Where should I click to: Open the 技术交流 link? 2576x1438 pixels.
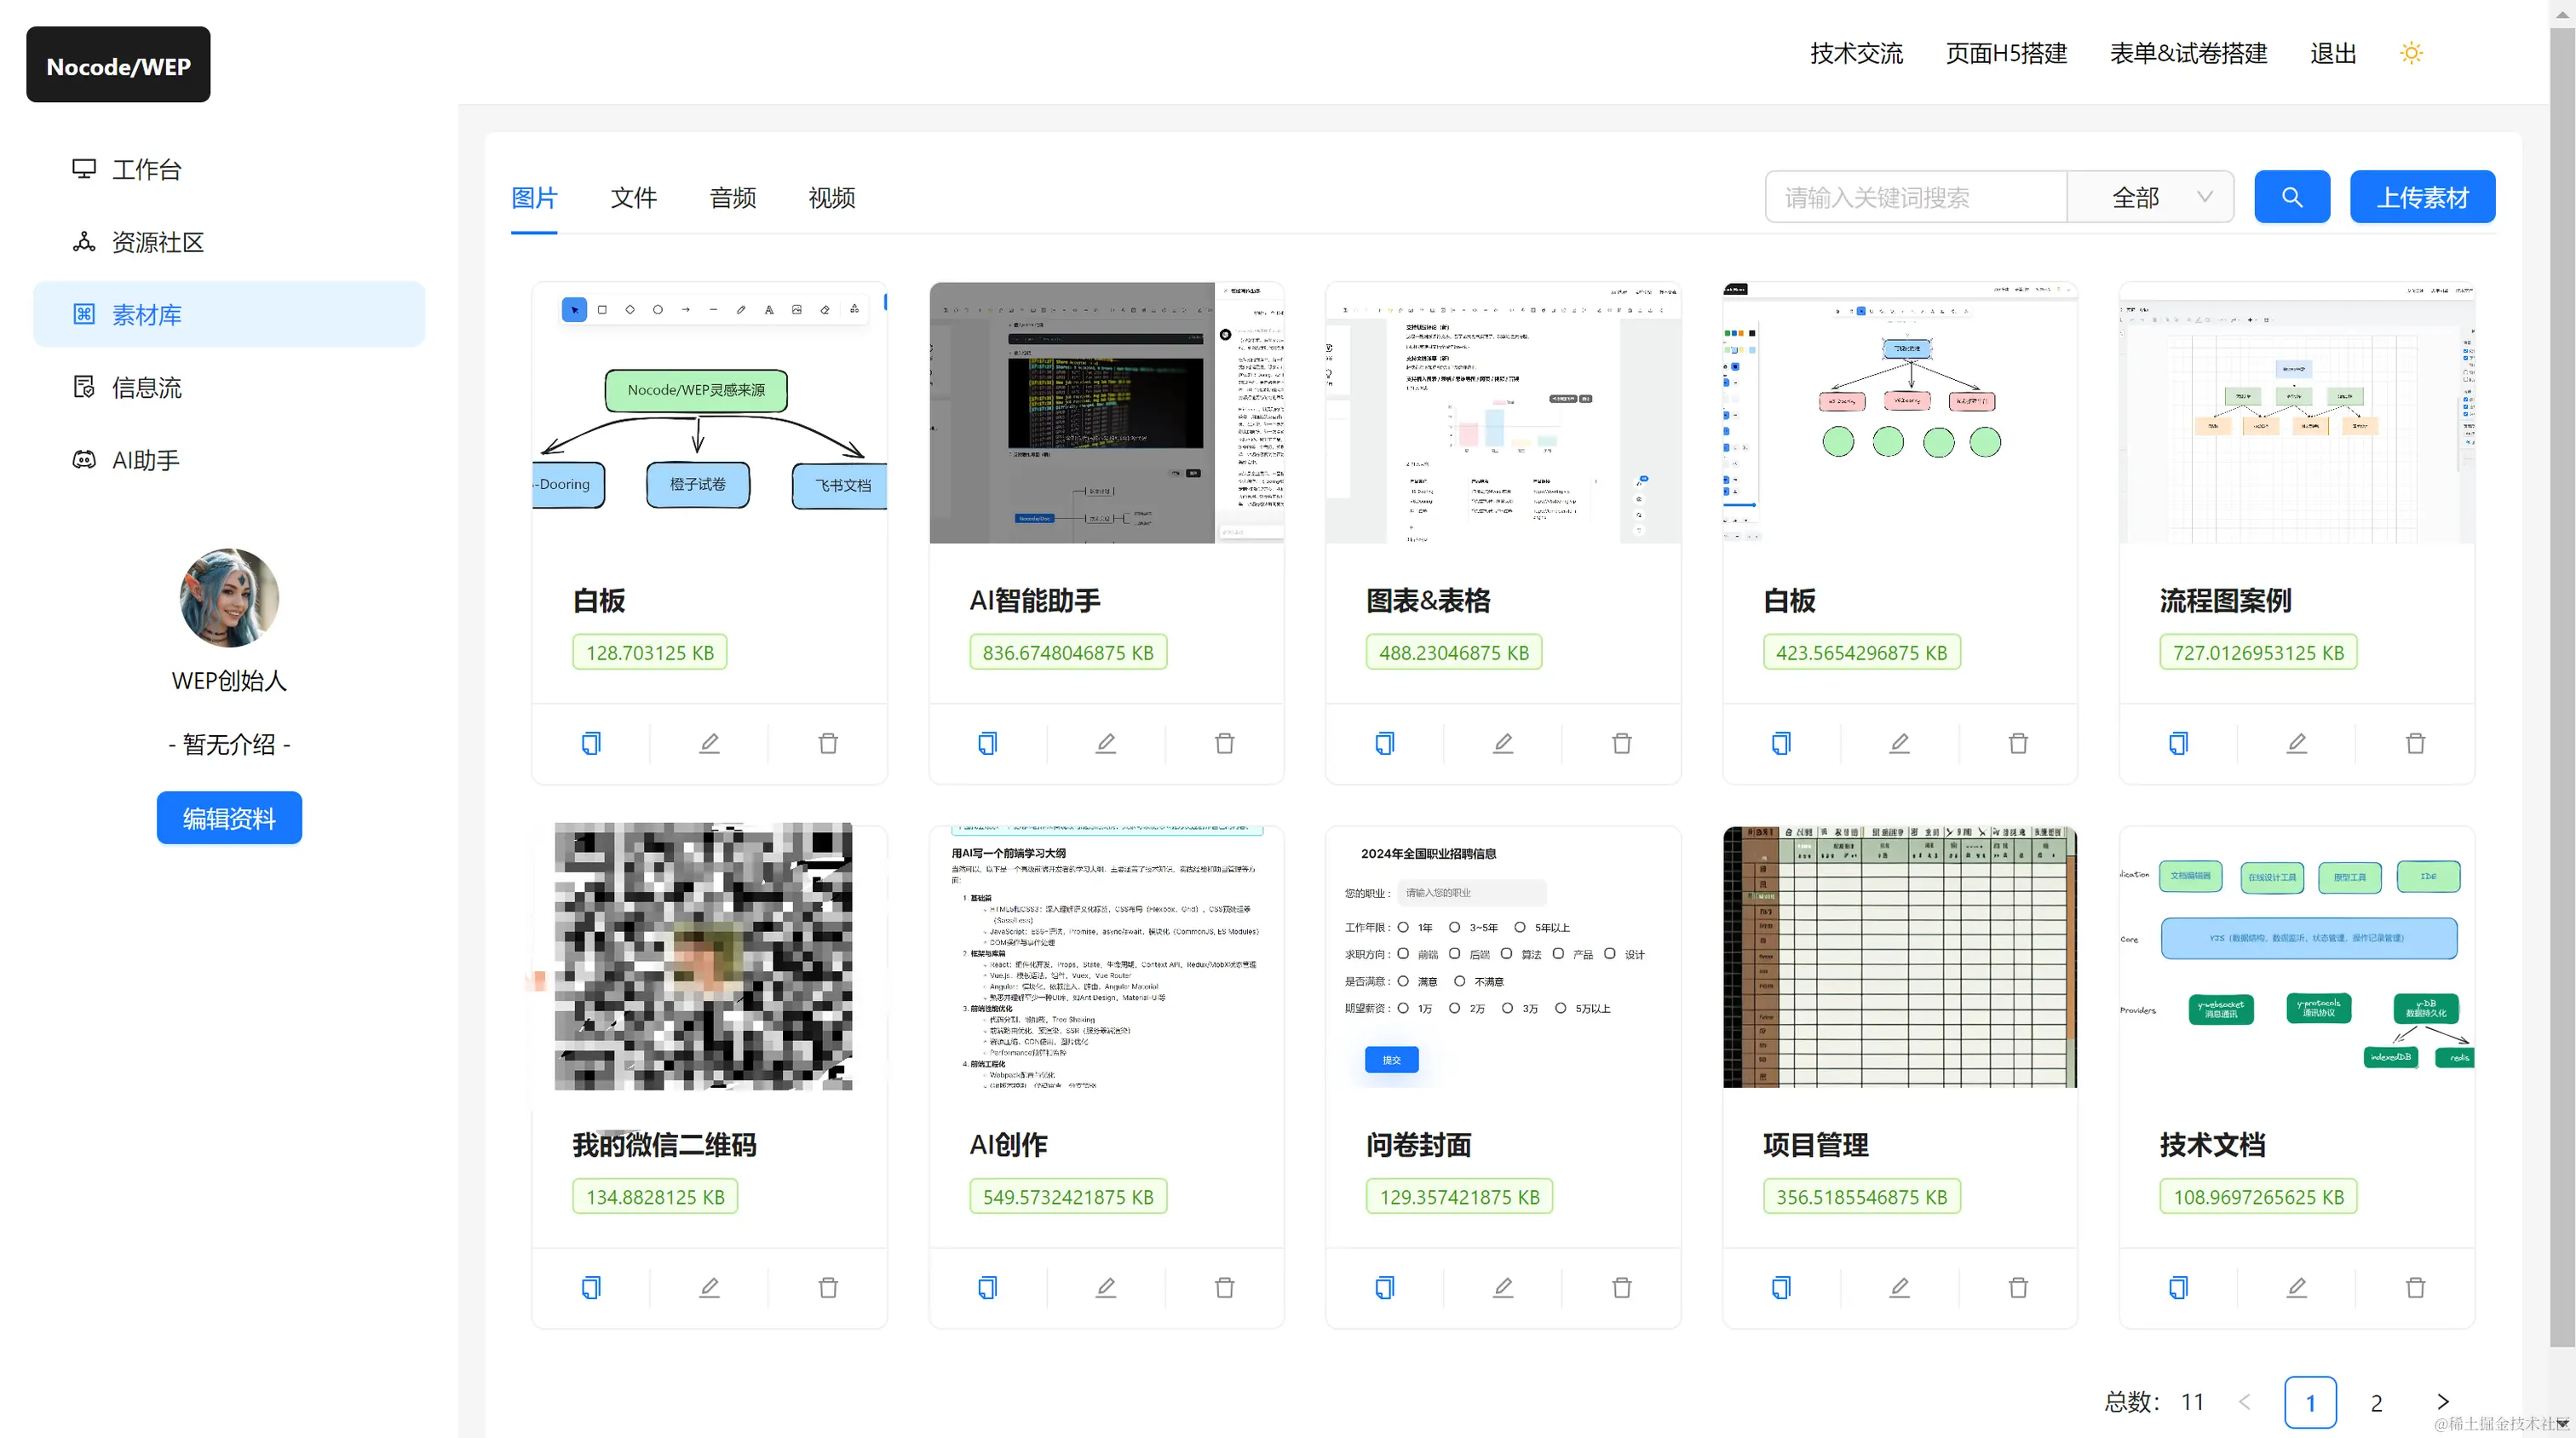(x=1856, y=53)
